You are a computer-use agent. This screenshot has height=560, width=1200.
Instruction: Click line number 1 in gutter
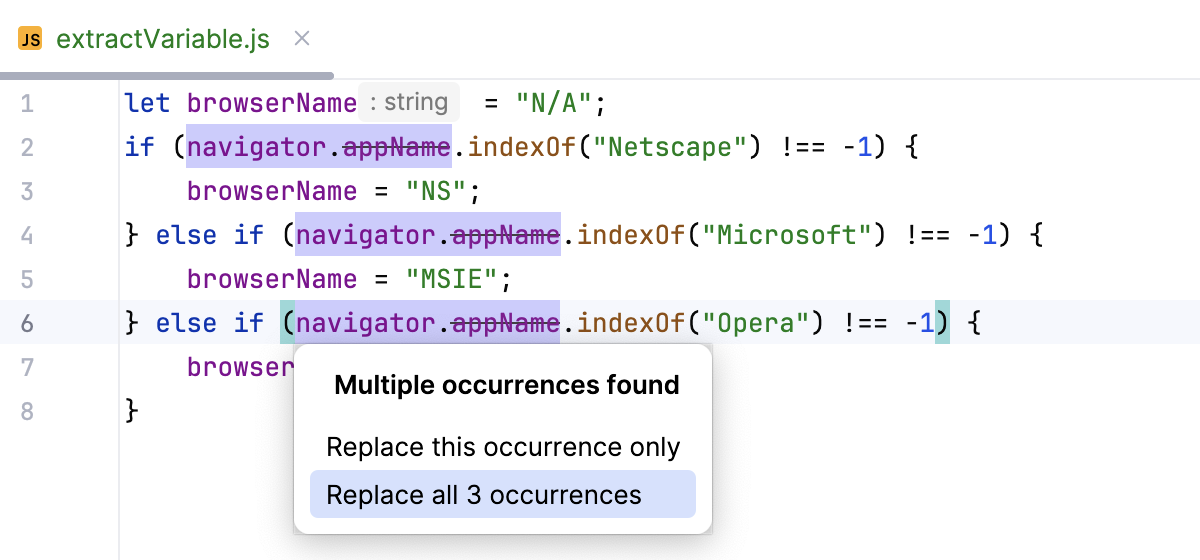27,103
